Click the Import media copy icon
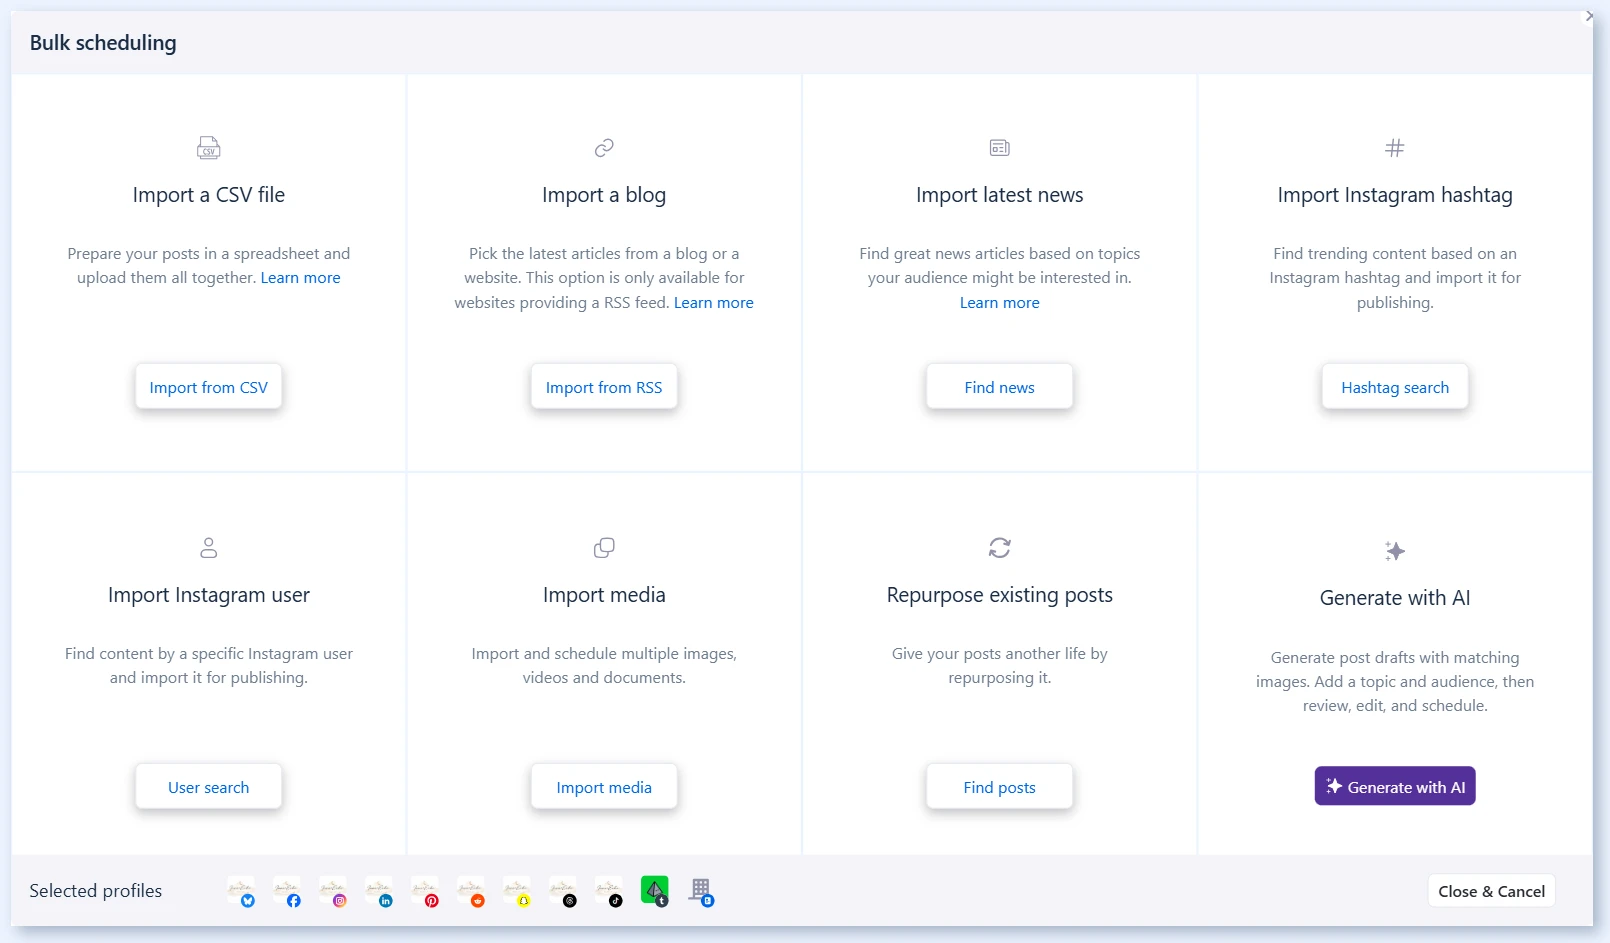The height and width of the screenshot is (943, 1610). 604,548
